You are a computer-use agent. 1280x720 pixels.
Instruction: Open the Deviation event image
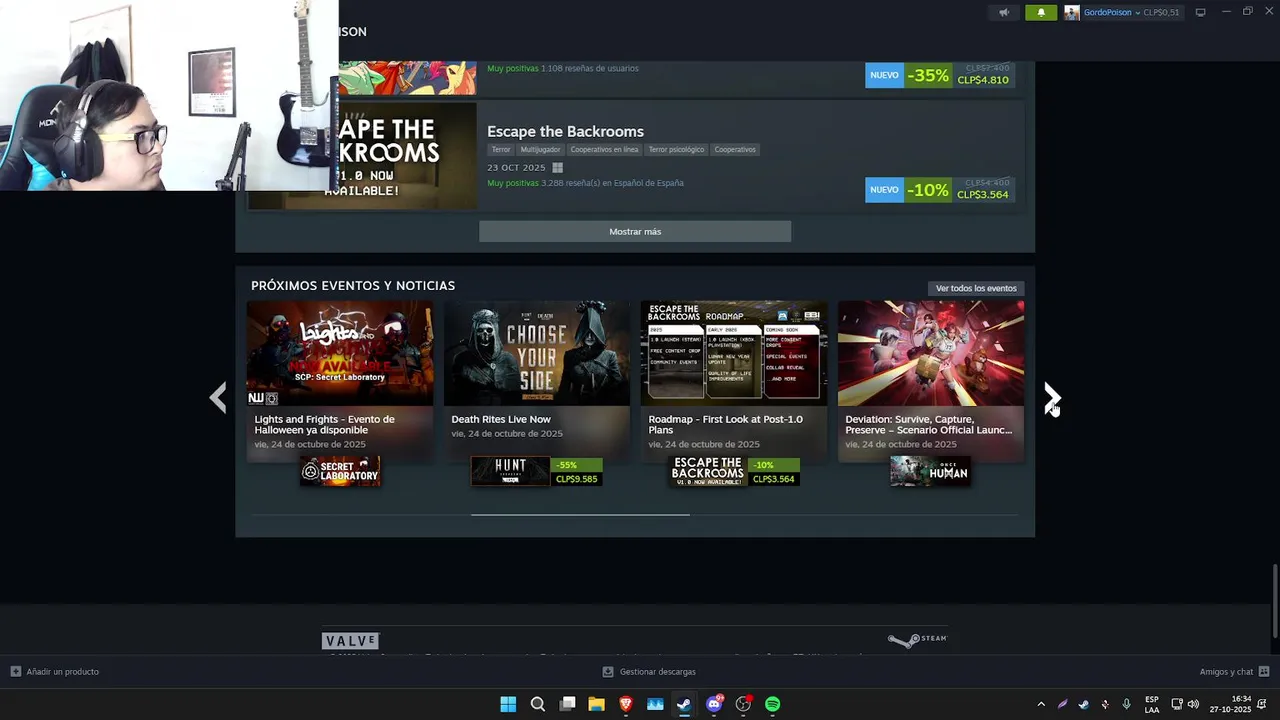point(931,353)
